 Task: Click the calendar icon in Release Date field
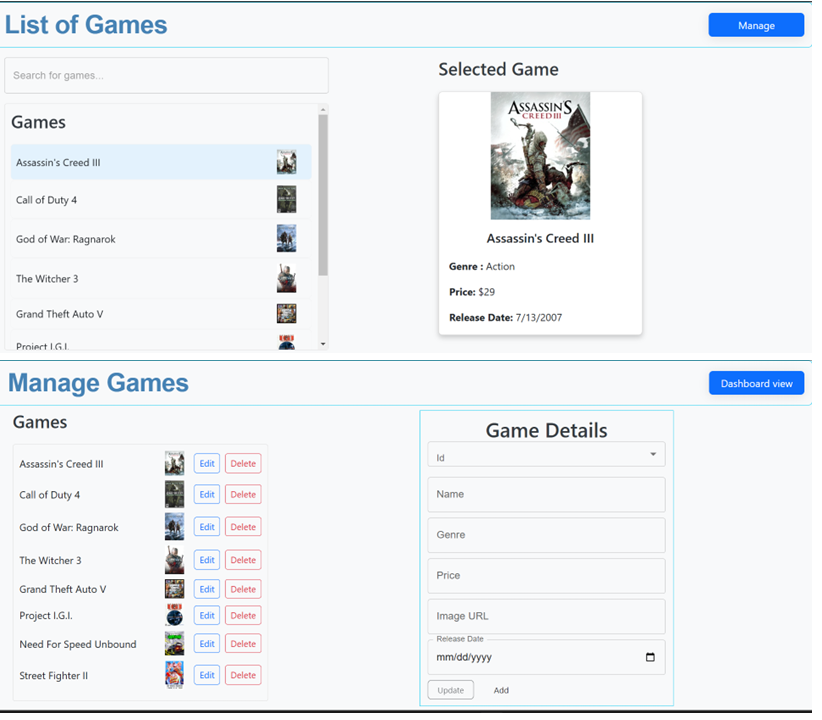click(650, 658)
